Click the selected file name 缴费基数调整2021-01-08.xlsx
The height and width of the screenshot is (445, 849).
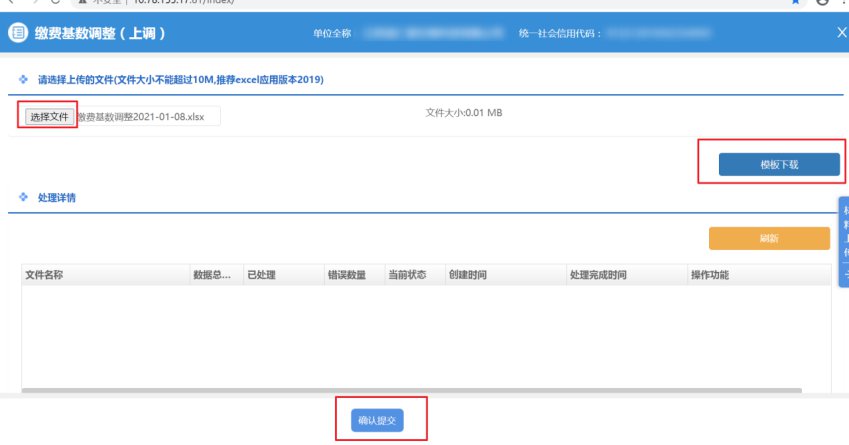pyautogui.click(x=141, y=117)
